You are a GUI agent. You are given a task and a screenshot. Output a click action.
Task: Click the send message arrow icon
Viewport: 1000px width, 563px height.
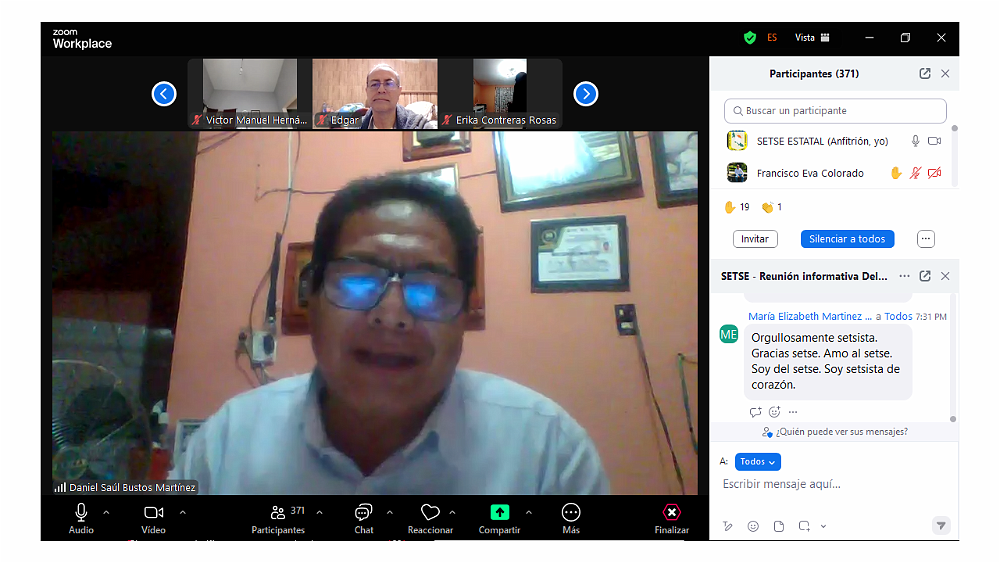[940, 525]
